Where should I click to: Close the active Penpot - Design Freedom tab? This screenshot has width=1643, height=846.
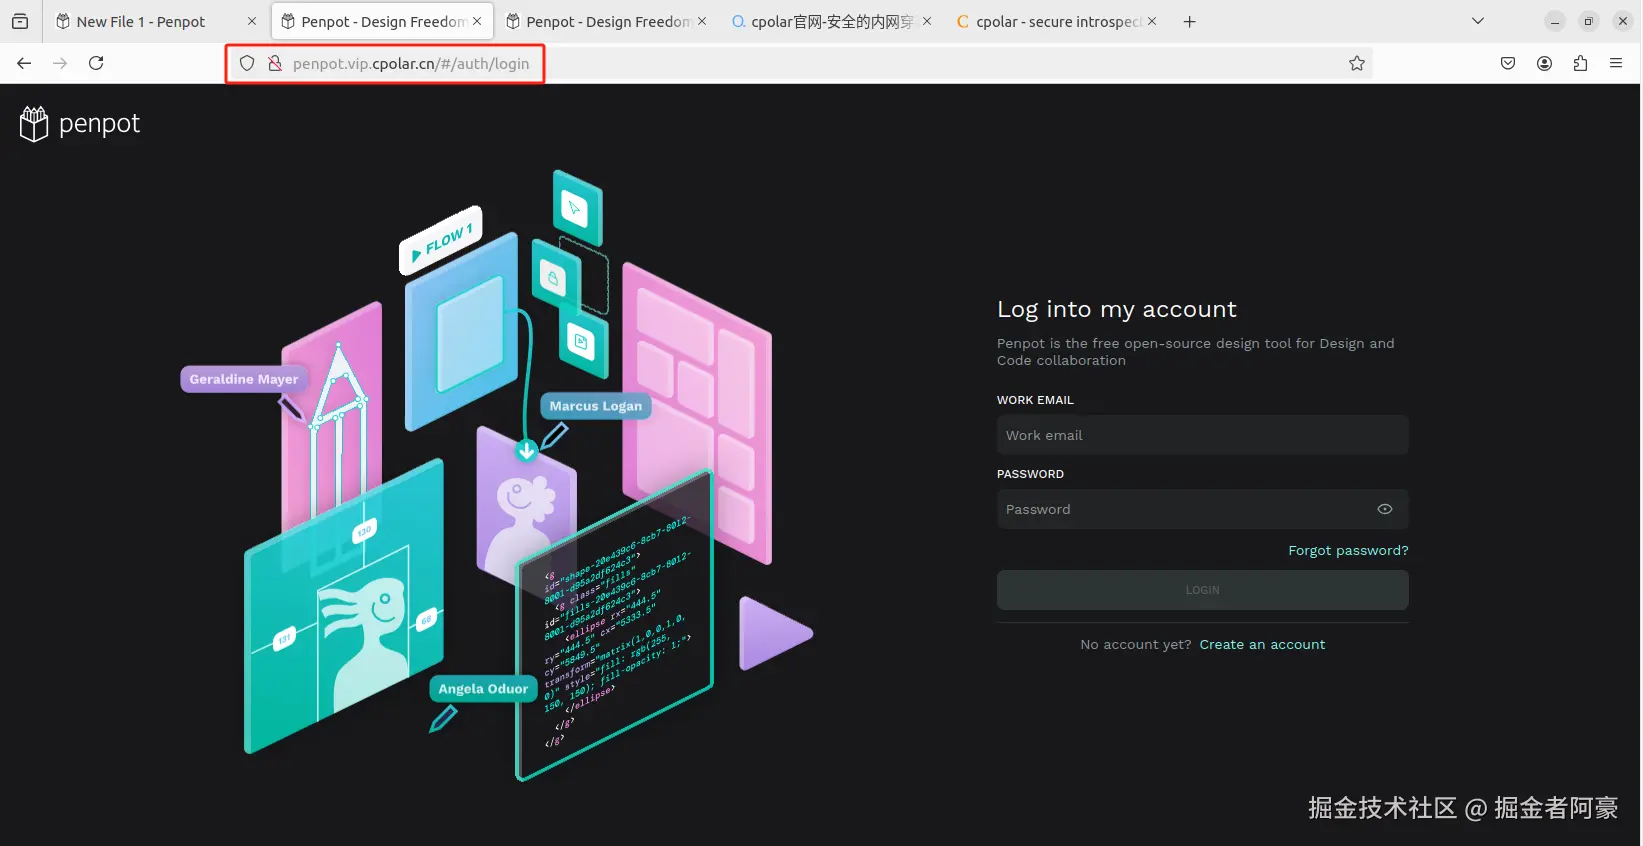click(477, 21)
